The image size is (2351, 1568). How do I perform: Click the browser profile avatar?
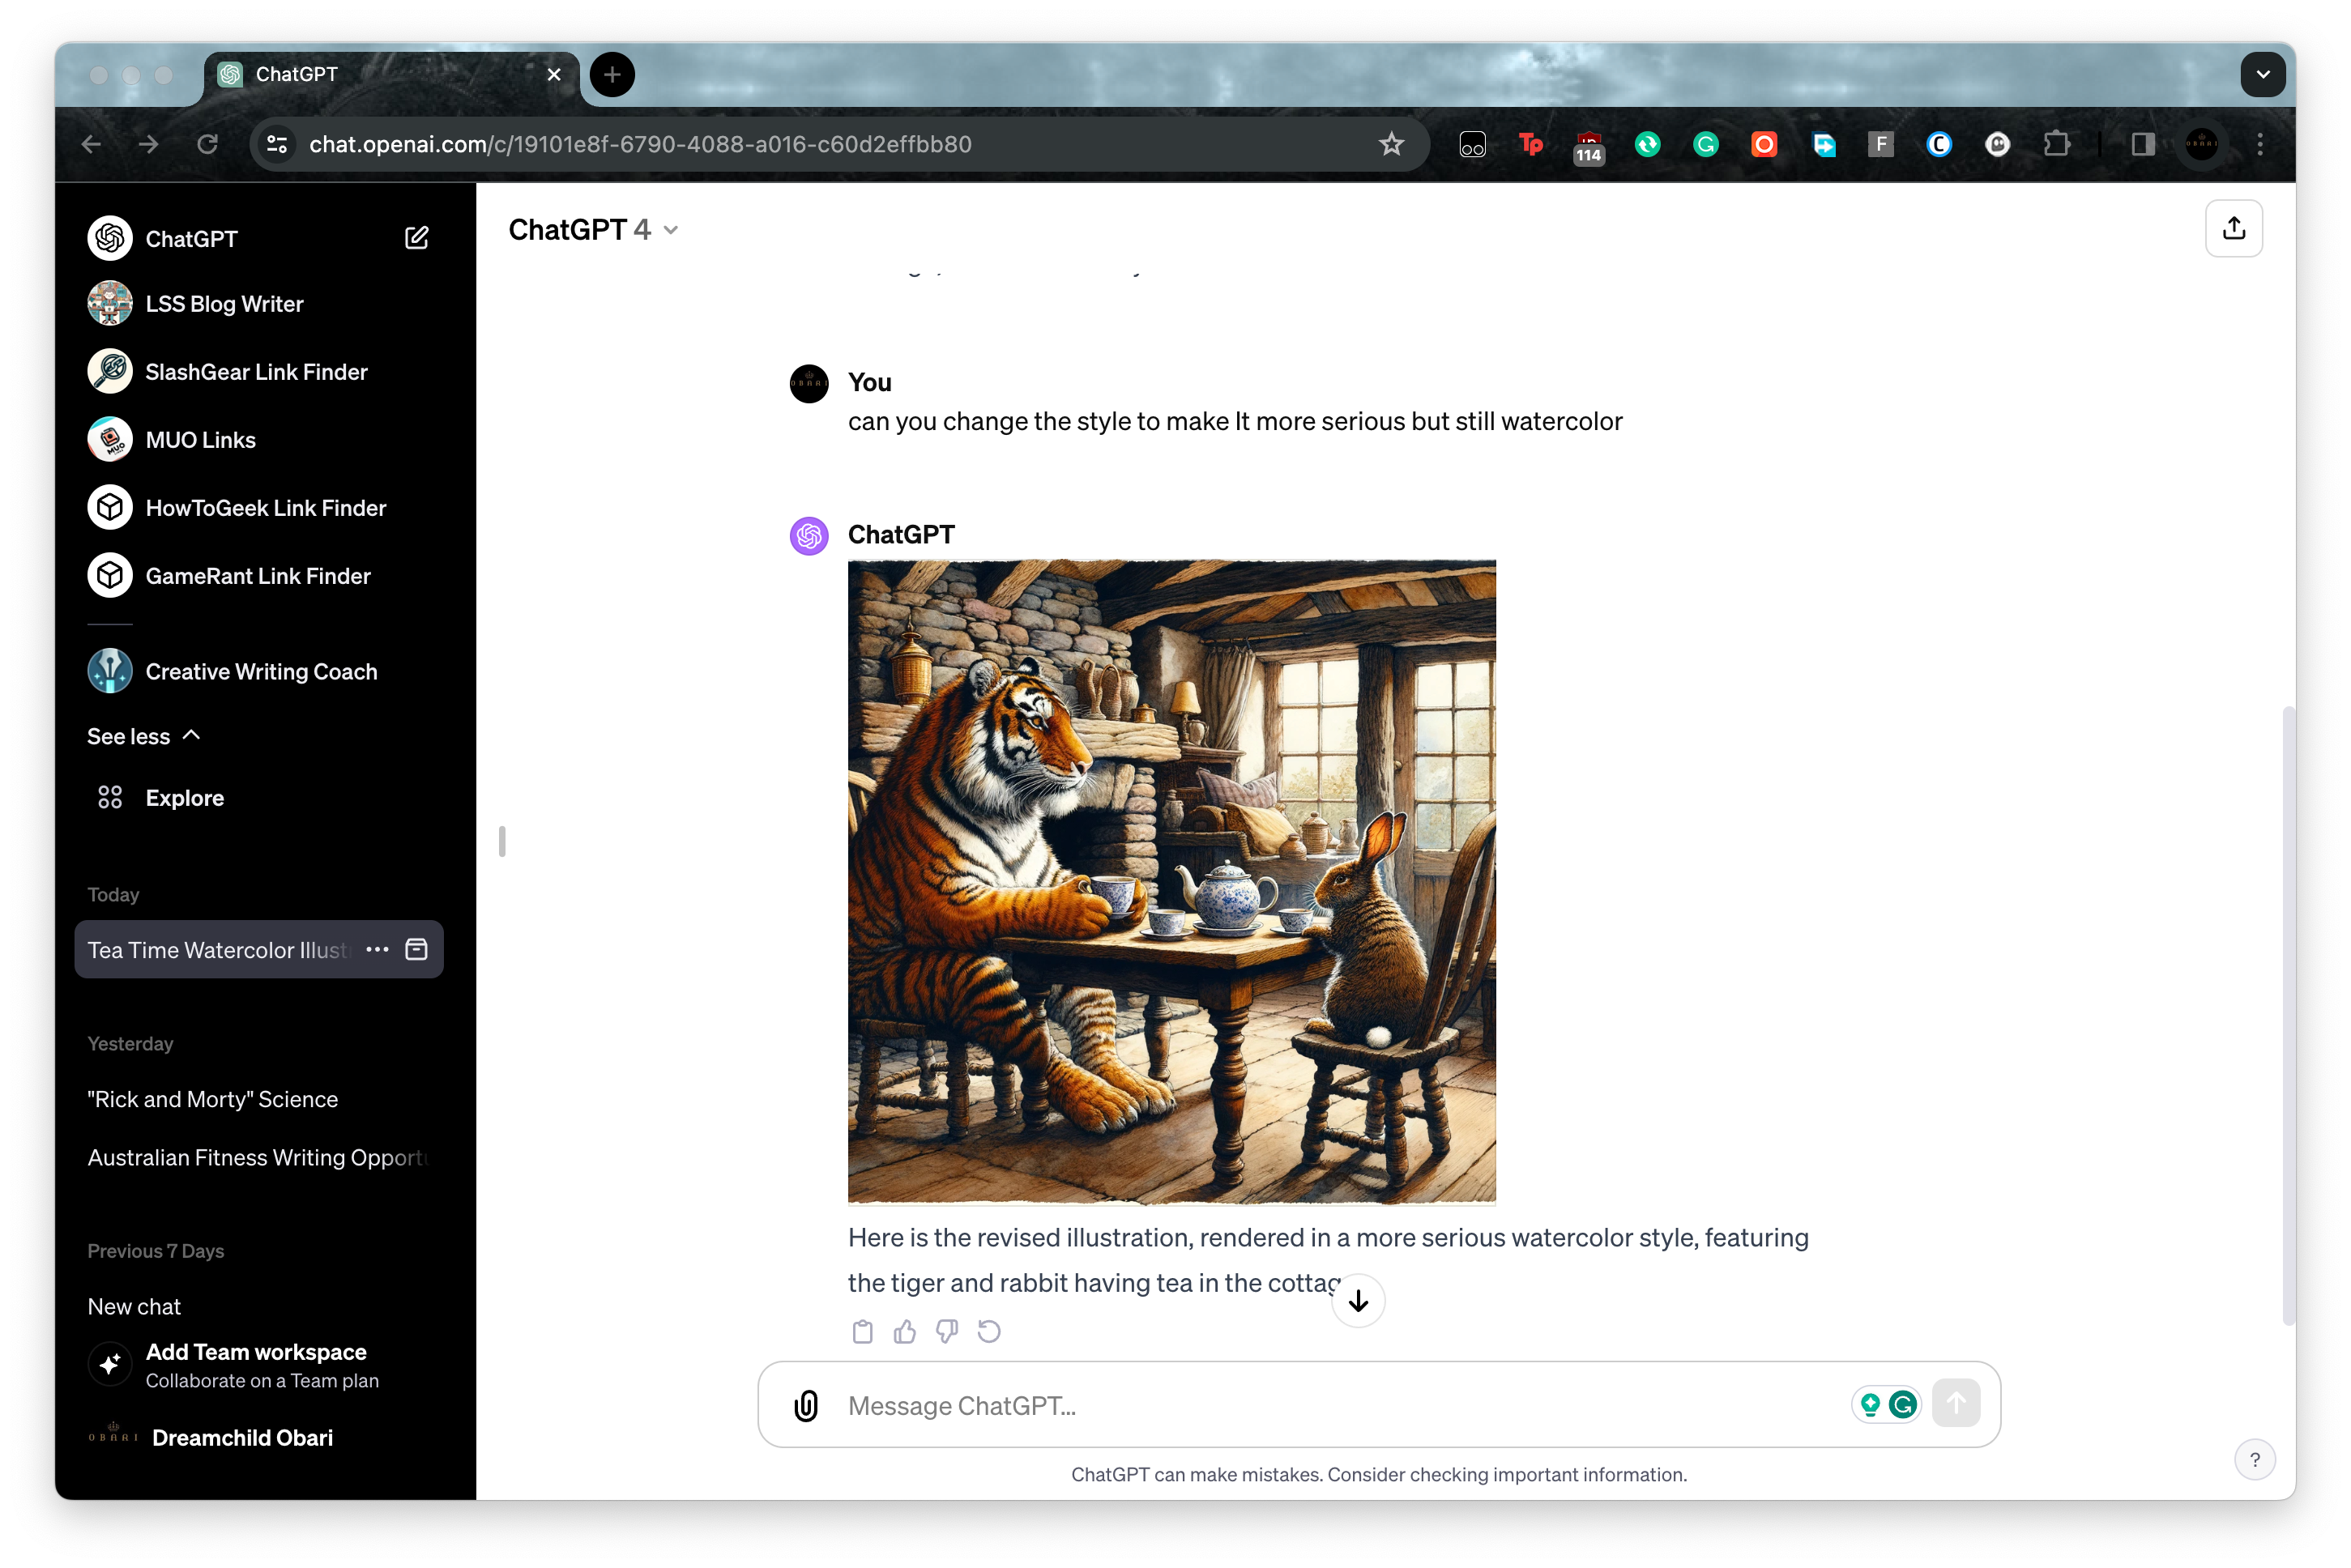[x=2200, y=144]
